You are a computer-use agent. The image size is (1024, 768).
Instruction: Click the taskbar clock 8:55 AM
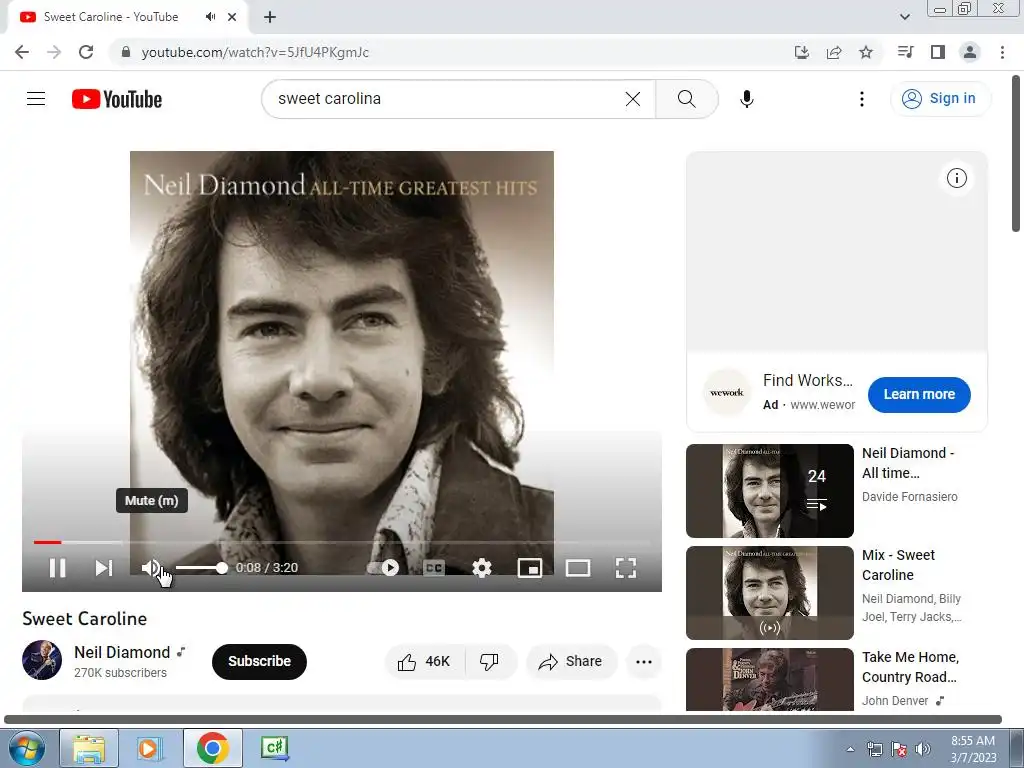pyautogui.click(x=972, y=741)
